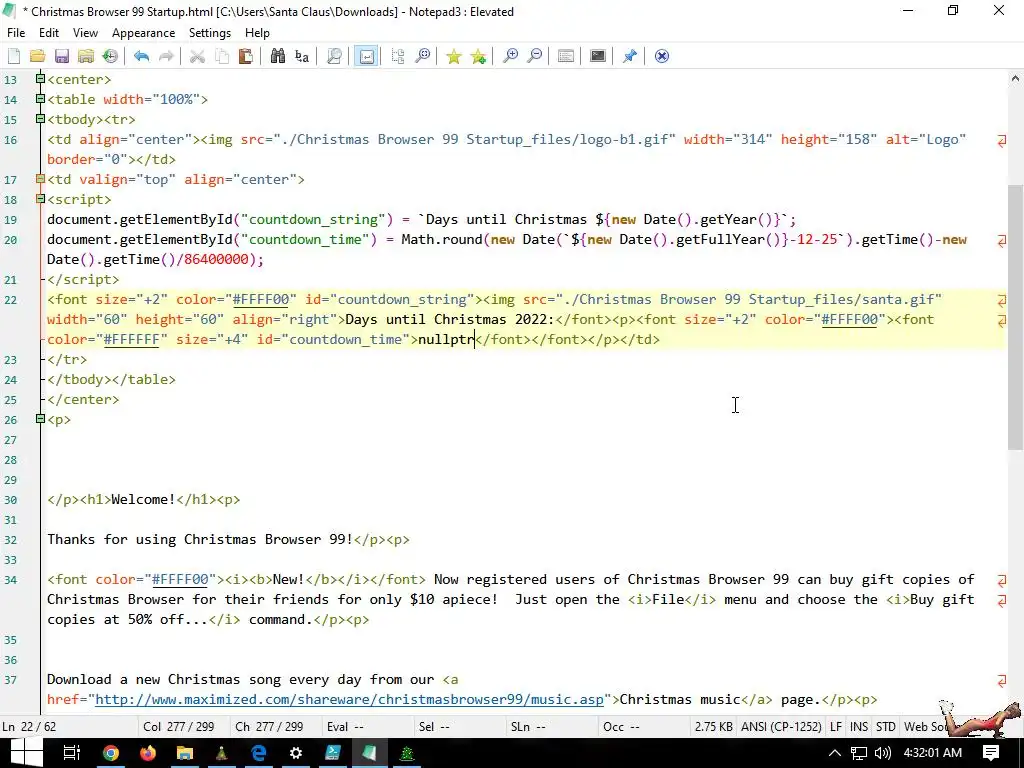Zoom in with the plus magnifier

(x=510, y=56)
